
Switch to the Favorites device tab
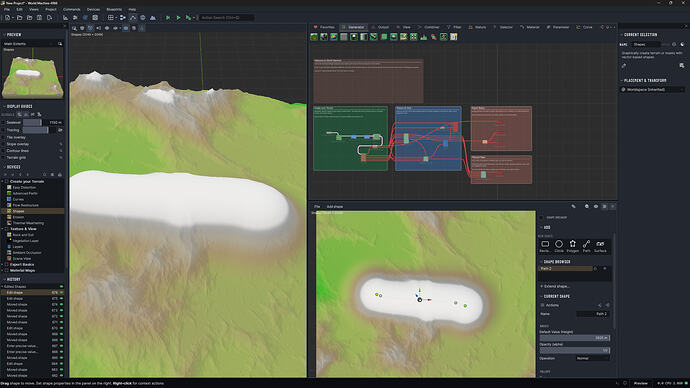point(324,27)
